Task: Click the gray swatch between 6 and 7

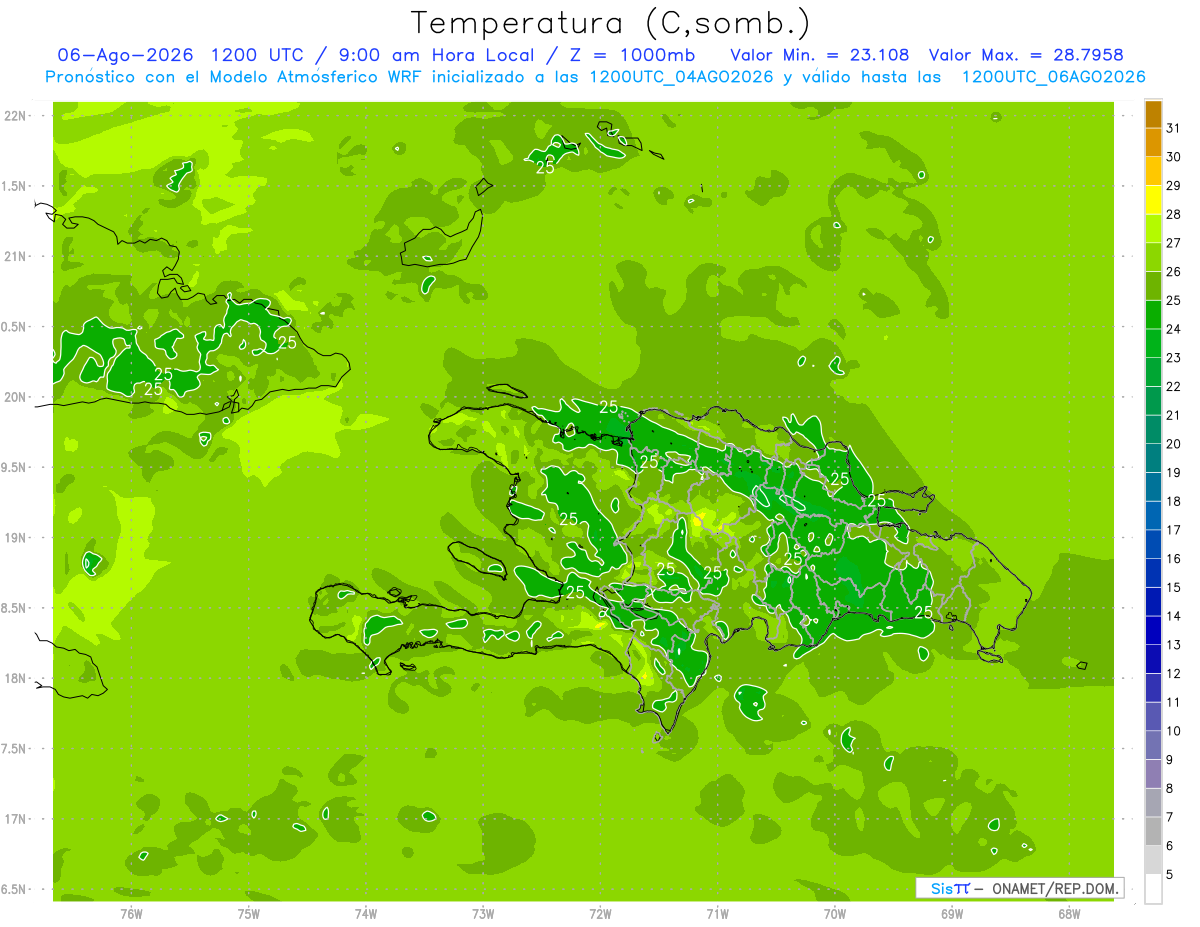Action: click(1153, 832)
